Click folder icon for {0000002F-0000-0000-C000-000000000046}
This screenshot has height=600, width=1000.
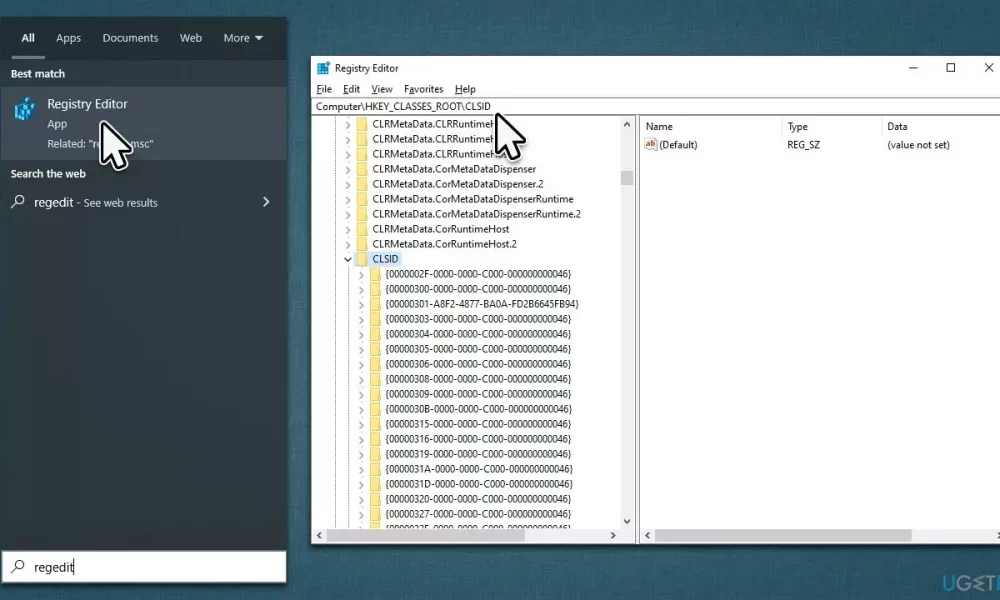click(375, 274)
